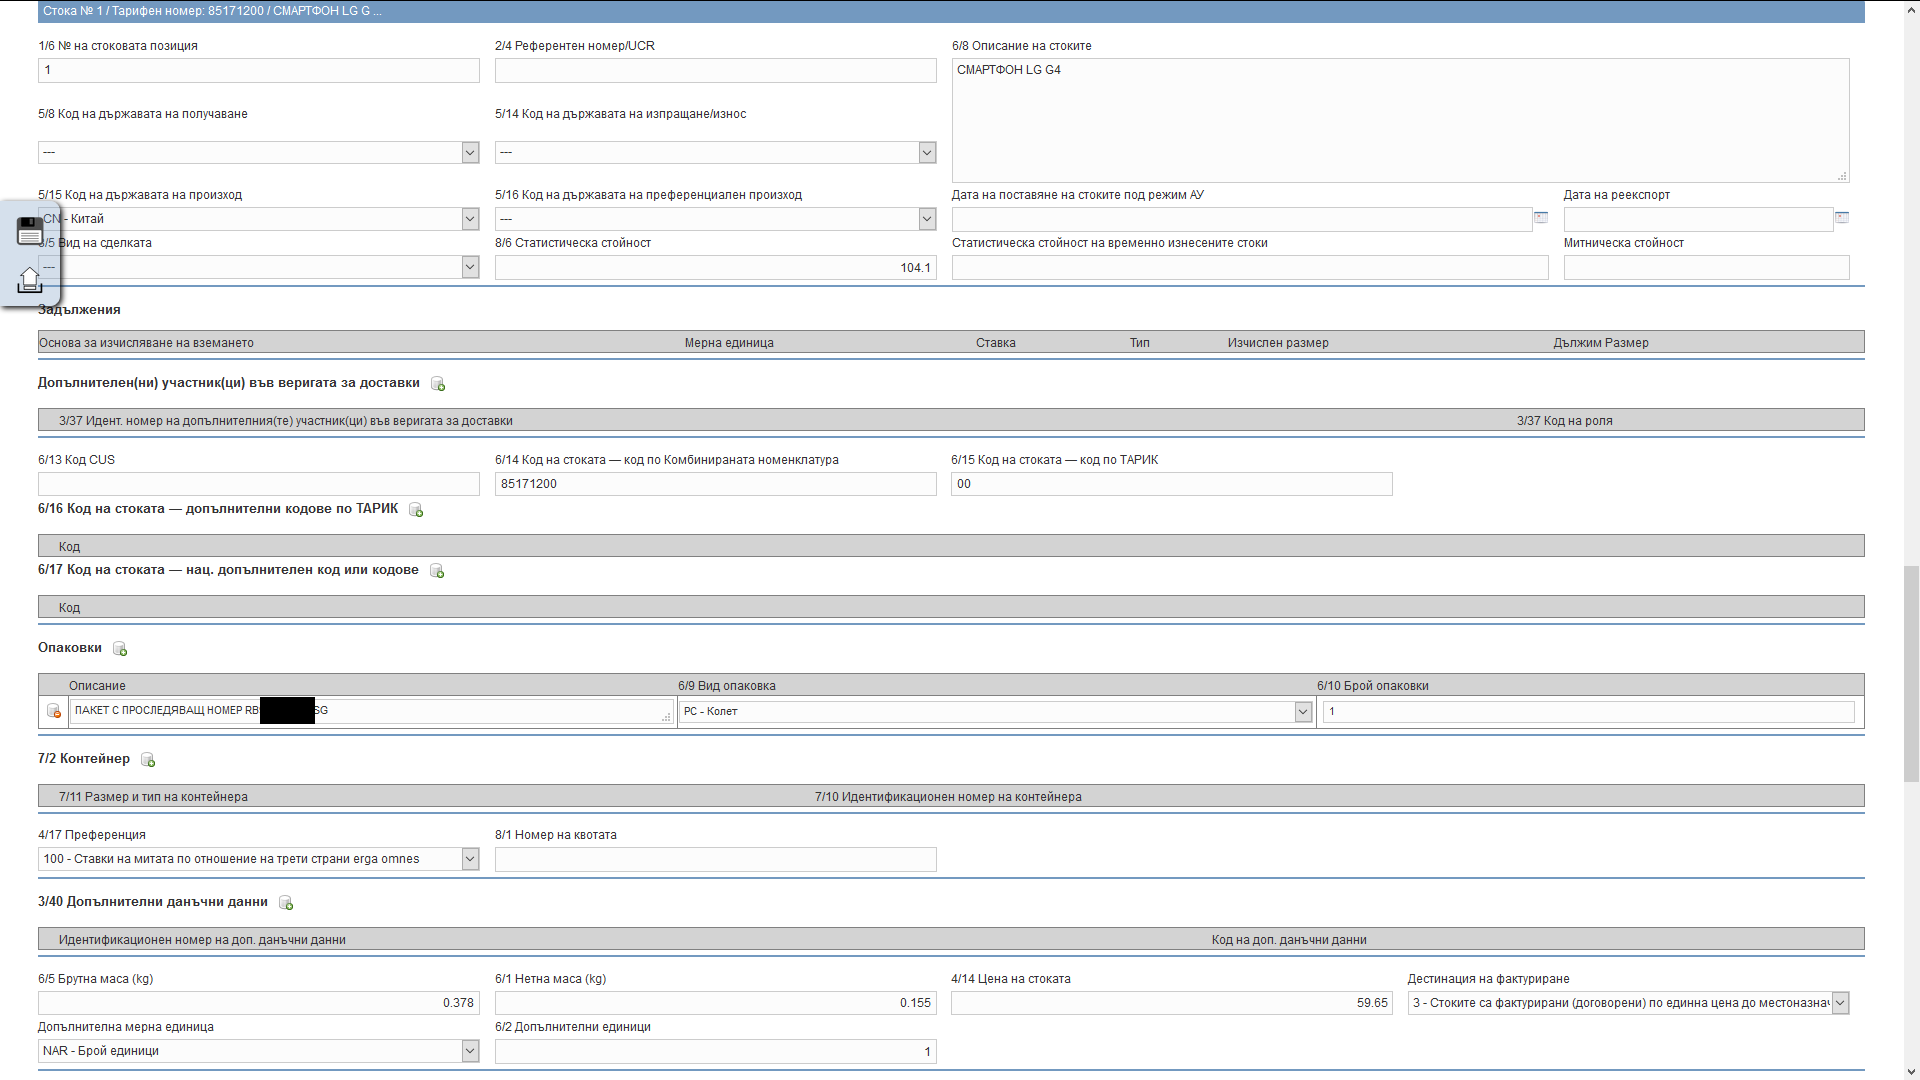Expand the 5/15 country of origin dropdown
The width and height of the screenshot is (1920, 1080).
(x=470, y=219)
